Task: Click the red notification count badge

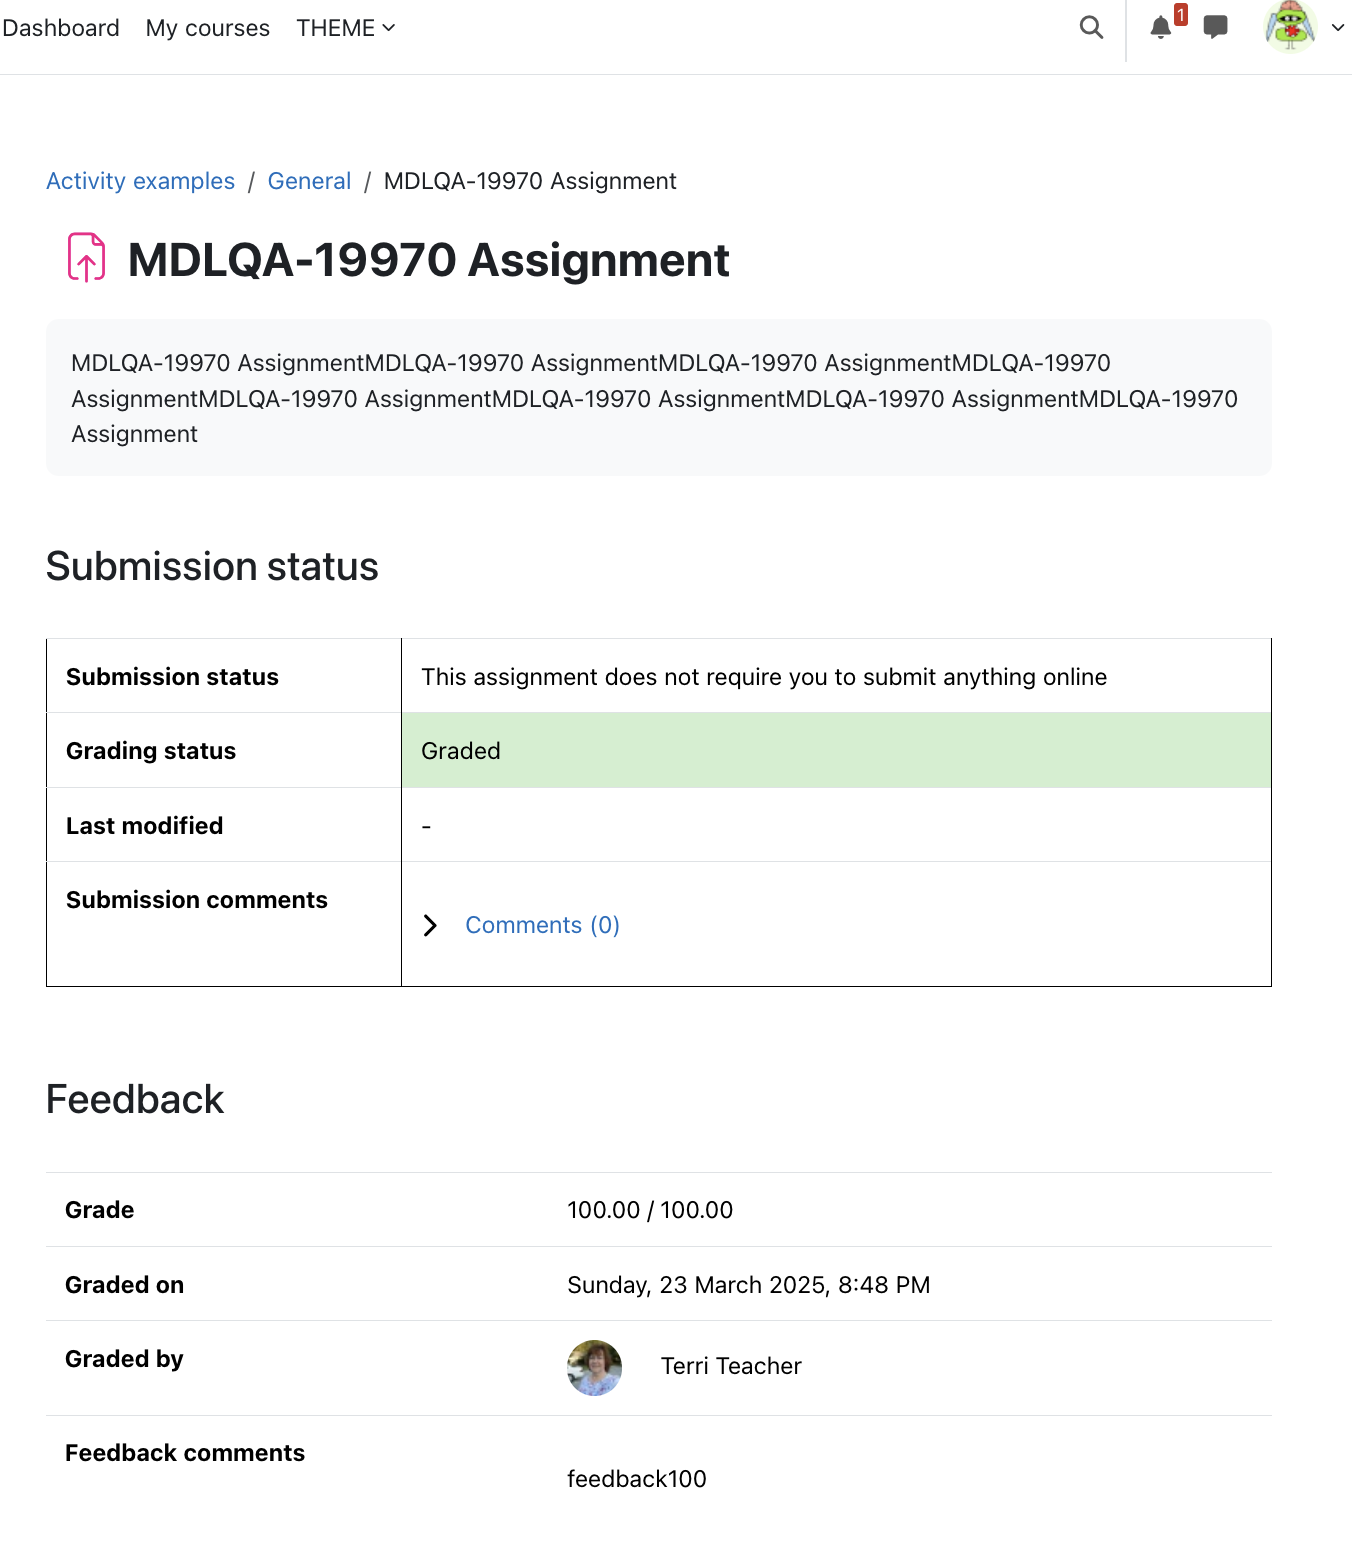Action: pos(1181,15)
